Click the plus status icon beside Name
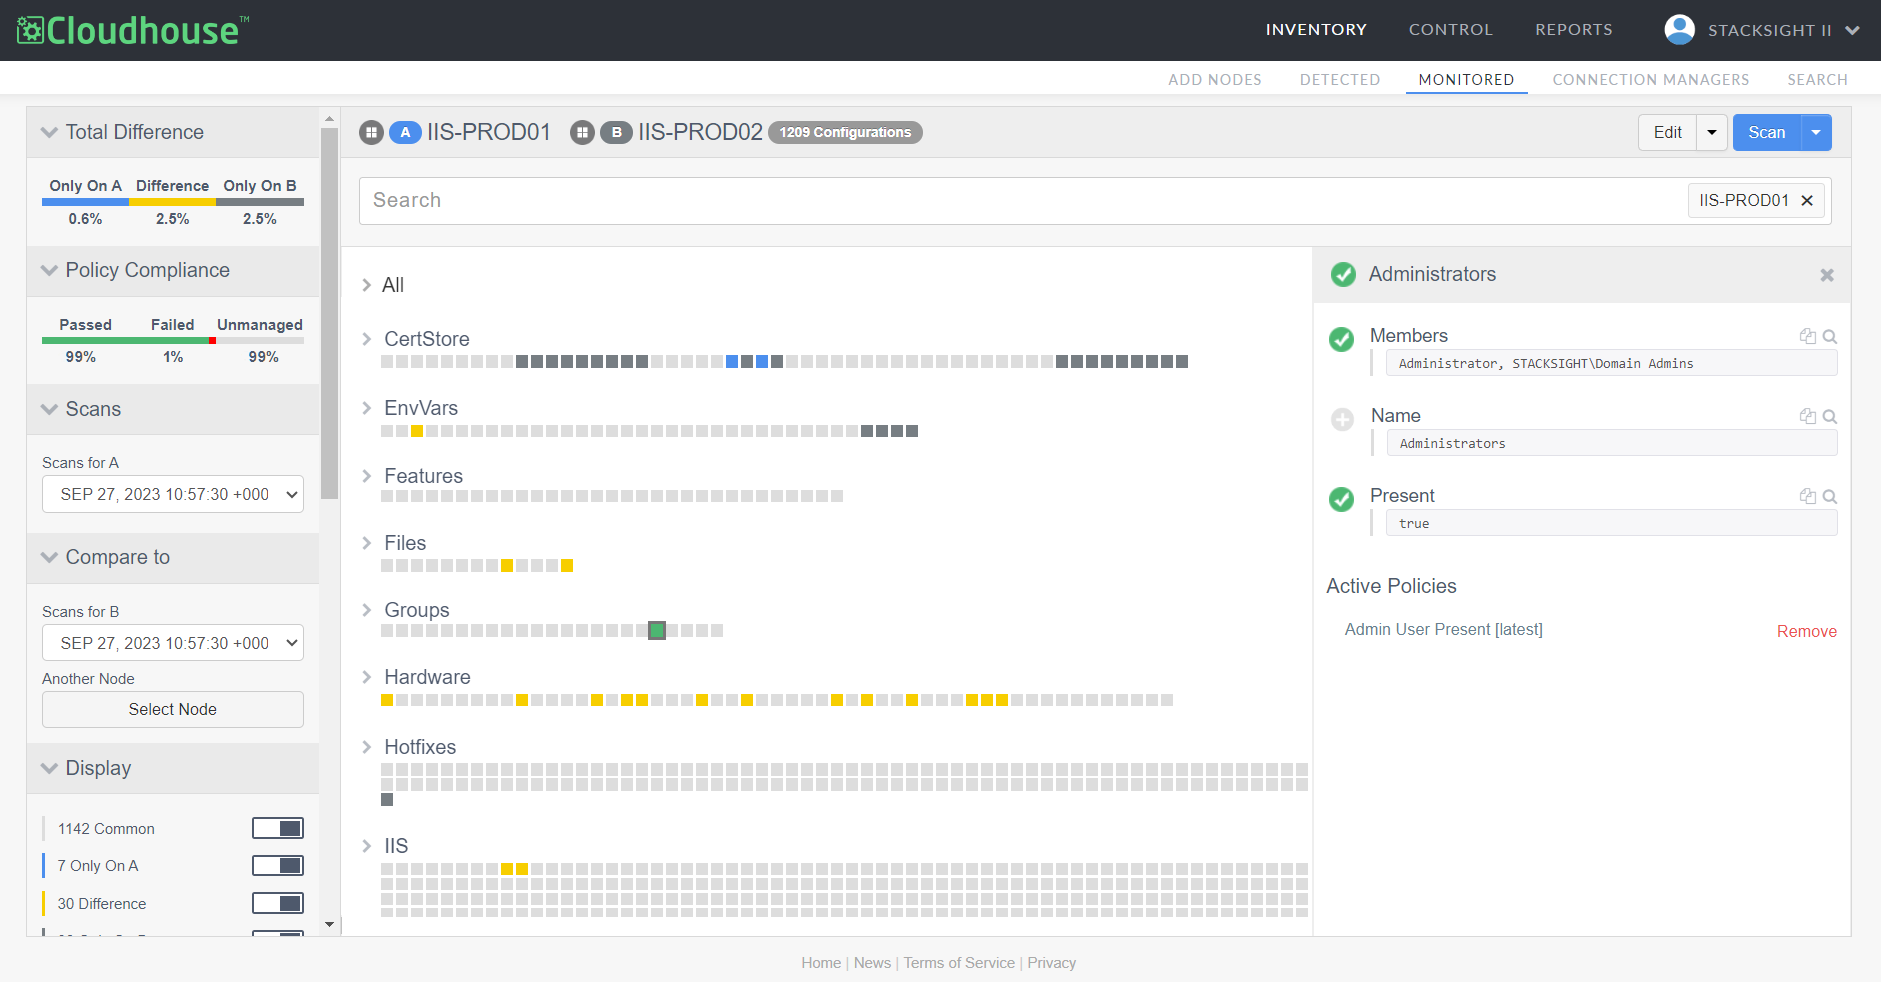 [1342, 419]
